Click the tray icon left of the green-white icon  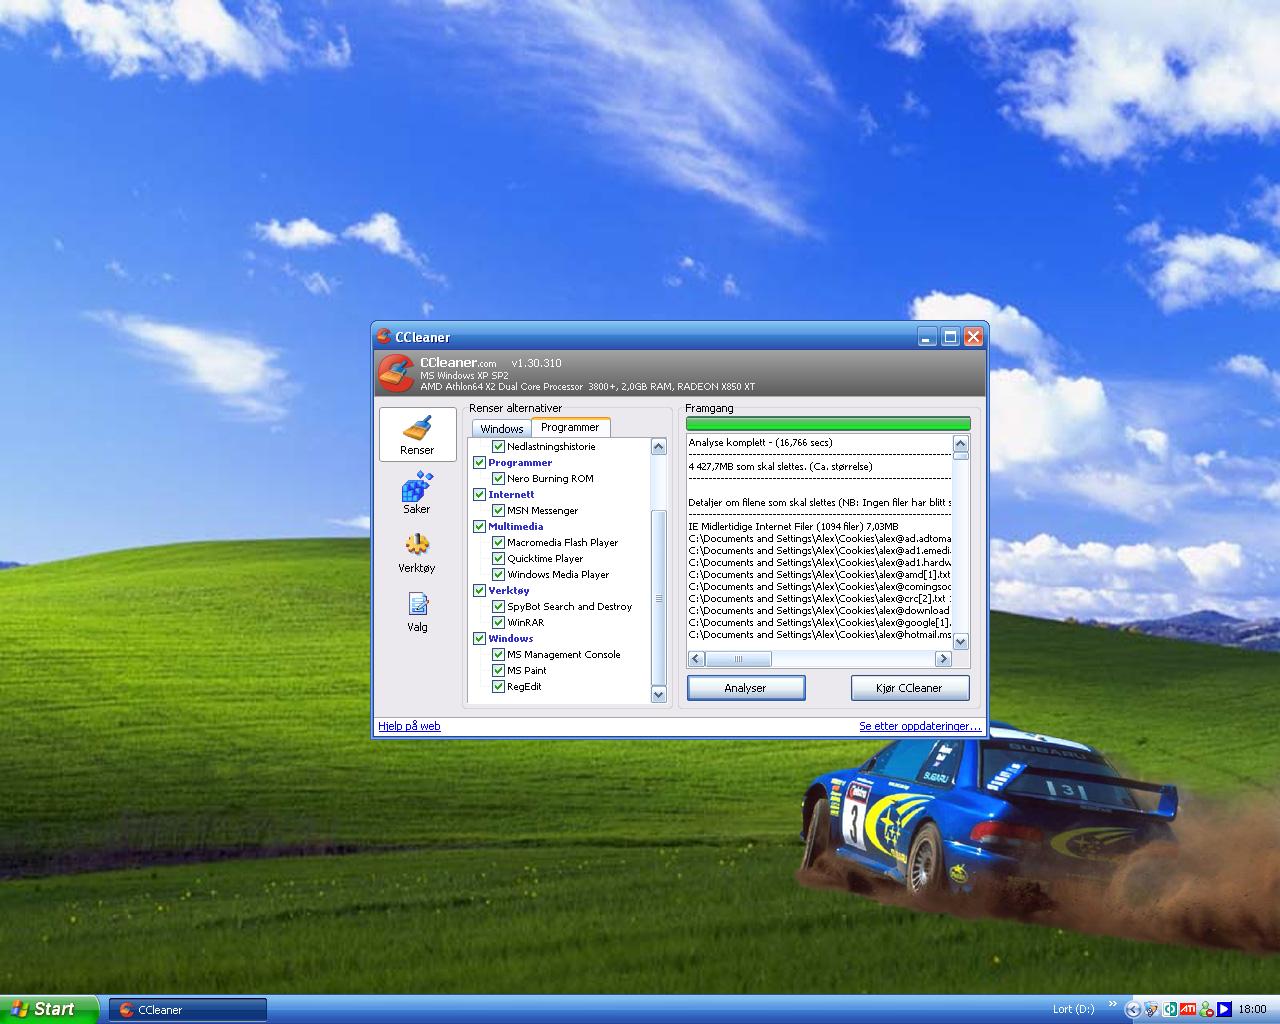1152,1009
